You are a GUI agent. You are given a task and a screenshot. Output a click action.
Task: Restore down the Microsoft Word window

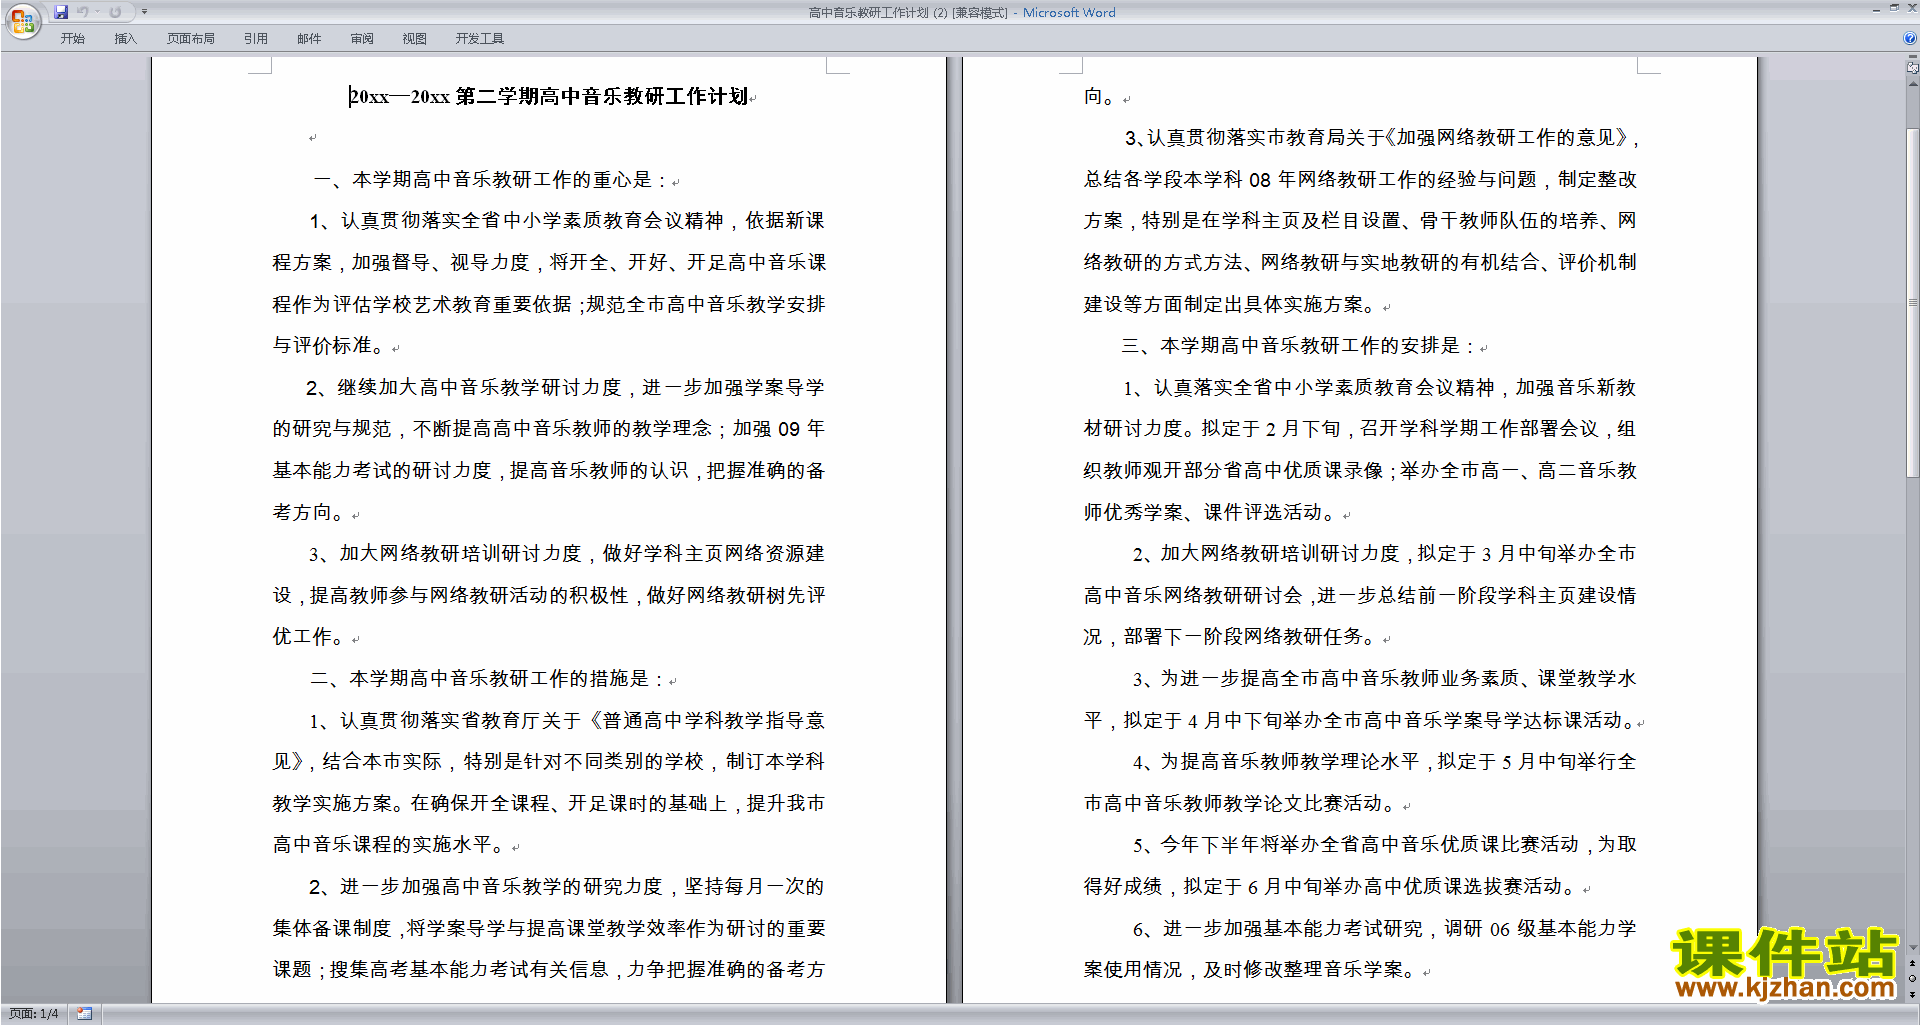point(1894,9)
